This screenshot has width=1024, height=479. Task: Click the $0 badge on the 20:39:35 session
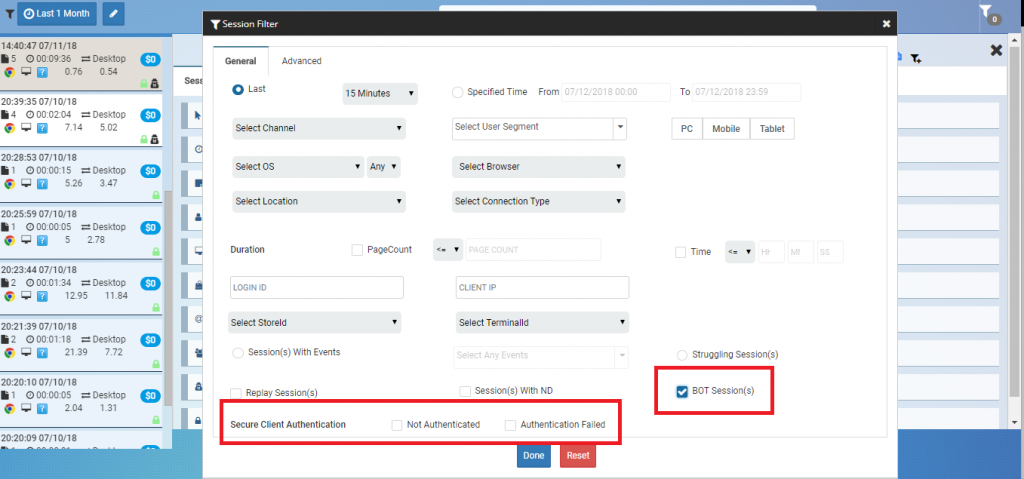pyautogui.click(x=151, y=115)
